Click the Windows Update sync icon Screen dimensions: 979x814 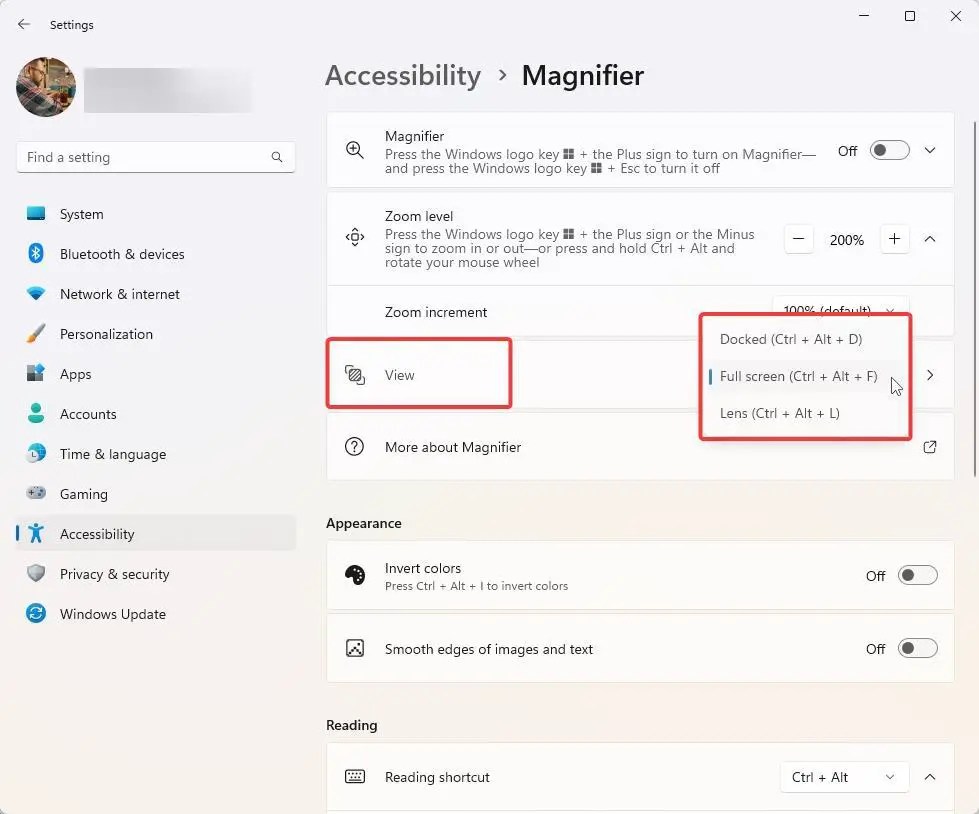36,614
